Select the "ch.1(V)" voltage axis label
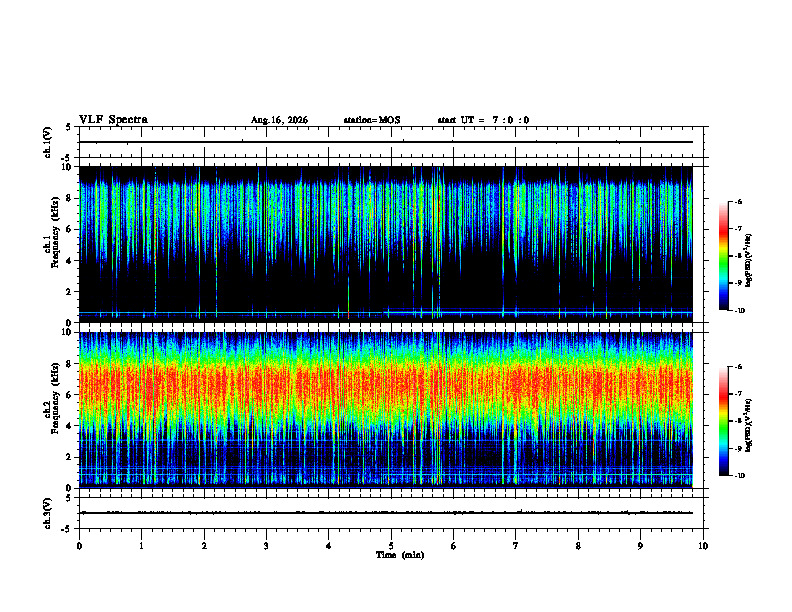This screenshot has height=612, width=792. coord(48,142)
